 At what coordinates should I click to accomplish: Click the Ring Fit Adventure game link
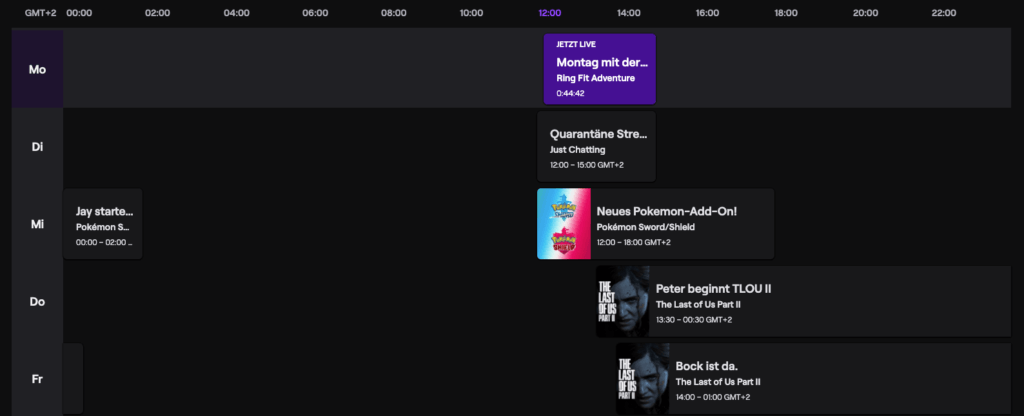595,78
